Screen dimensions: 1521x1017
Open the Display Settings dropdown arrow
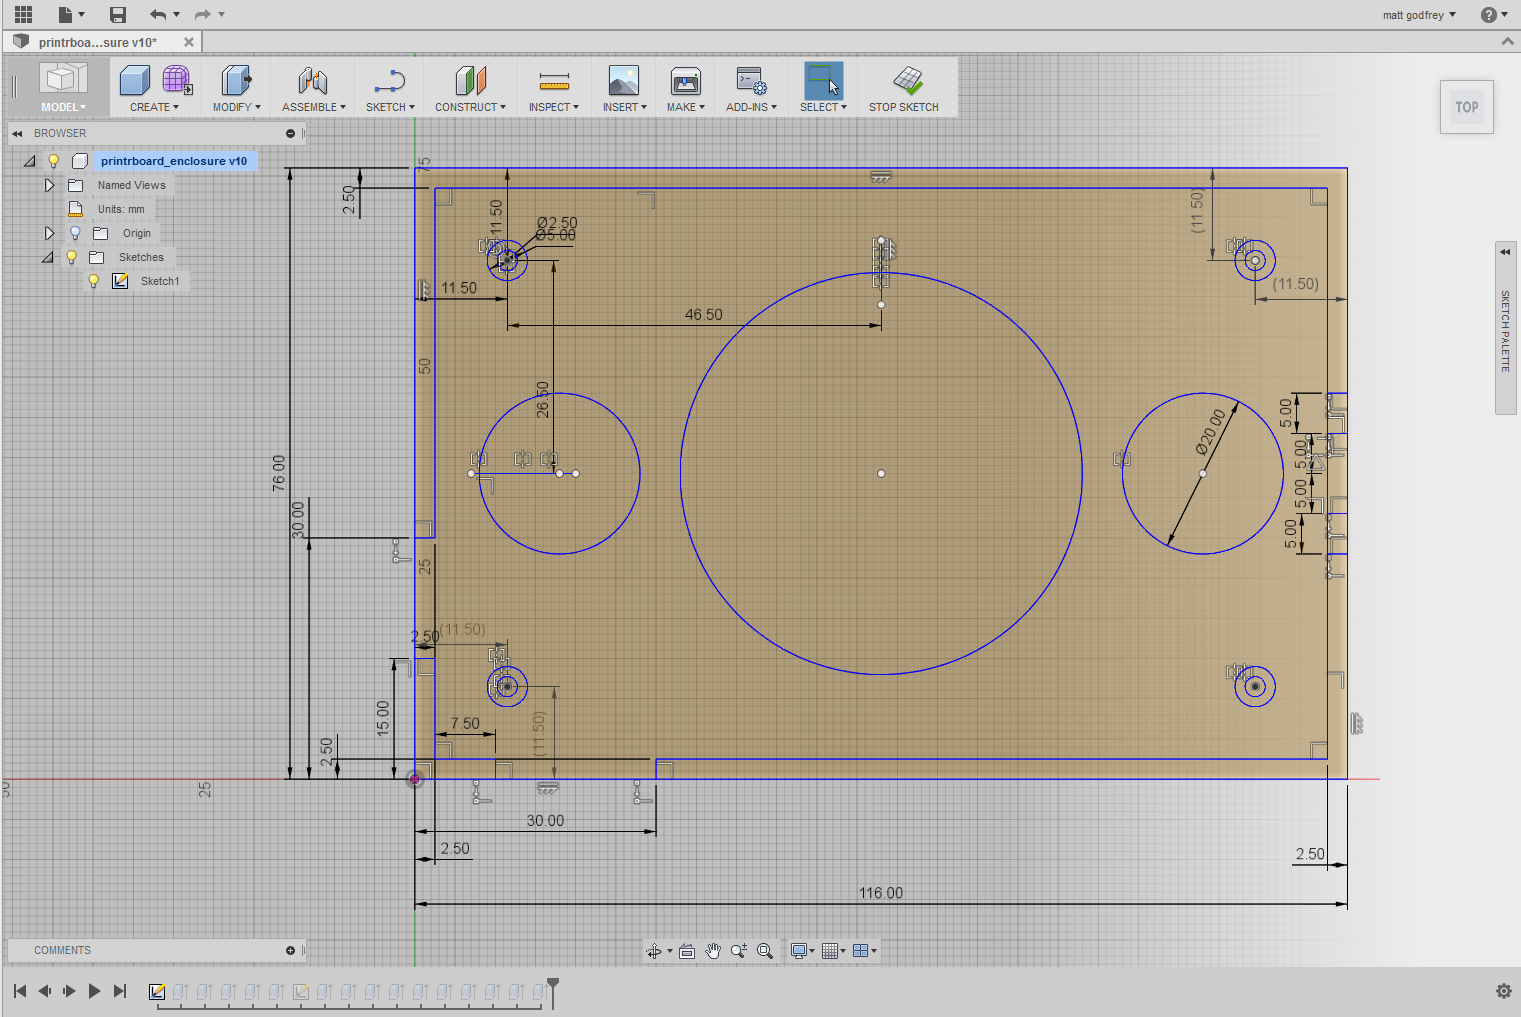810,951
